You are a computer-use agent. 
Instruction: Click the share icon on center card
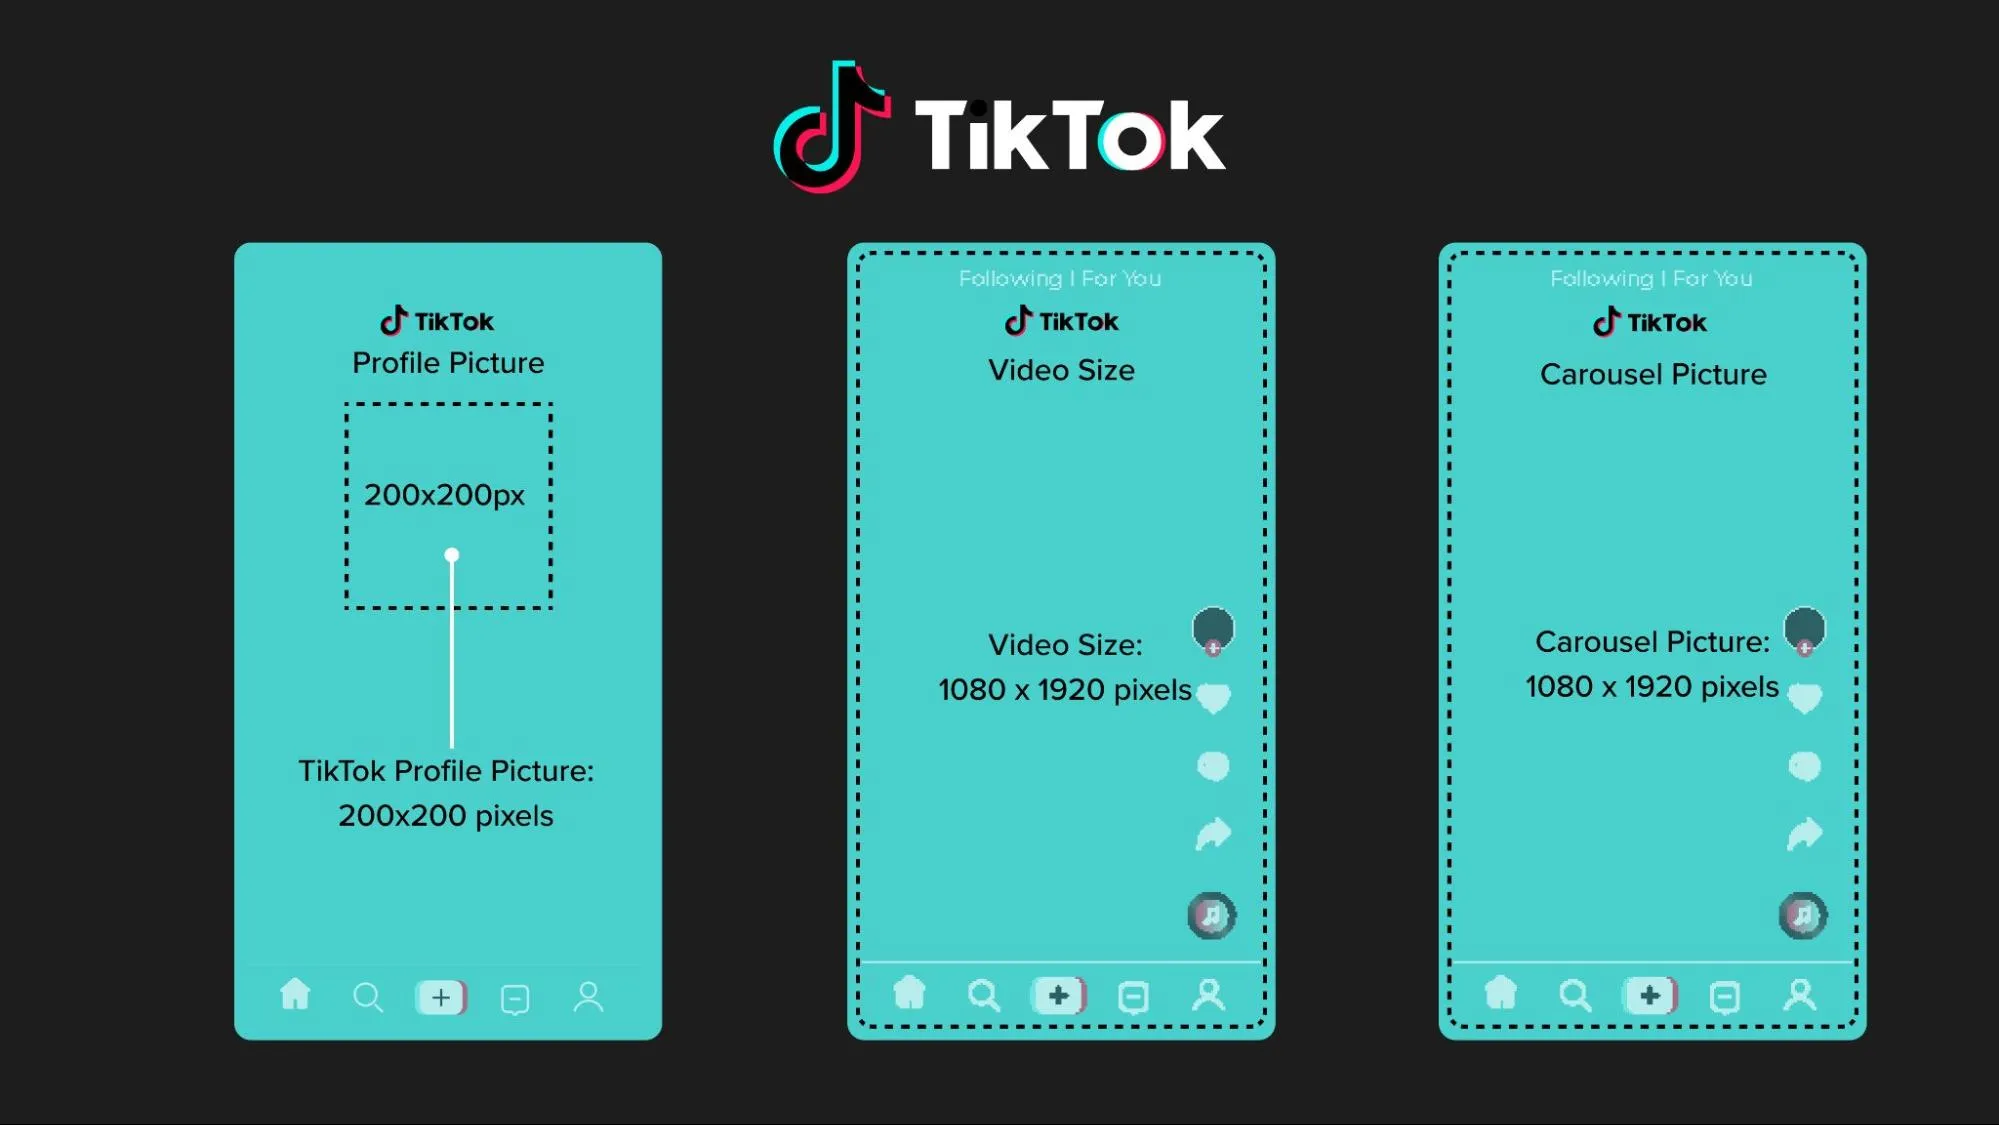point(1212,834)
